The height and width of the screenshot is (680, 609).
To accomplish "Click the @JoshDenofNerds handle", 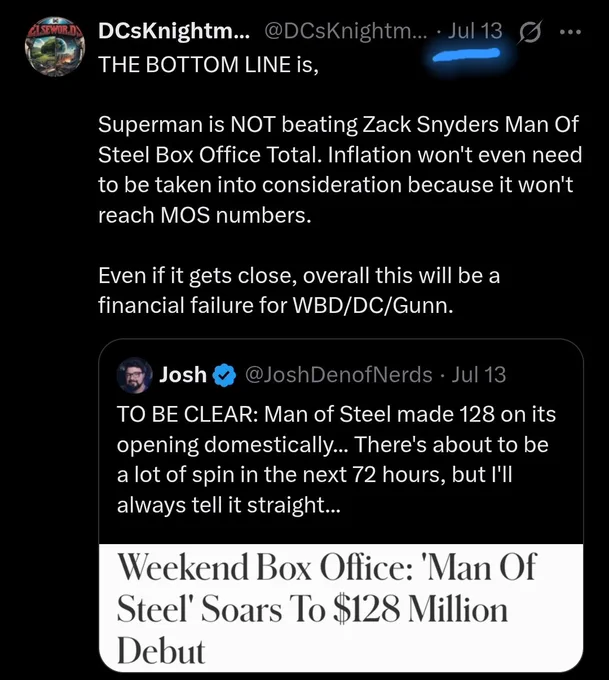I will (339, 375).
